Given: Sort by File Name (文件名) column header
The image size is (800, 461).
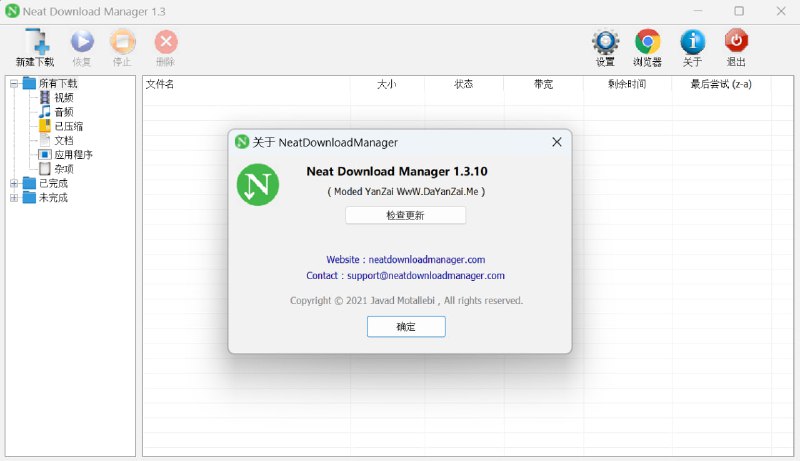Looking at the screenshot, I should (x=246, y=84).
